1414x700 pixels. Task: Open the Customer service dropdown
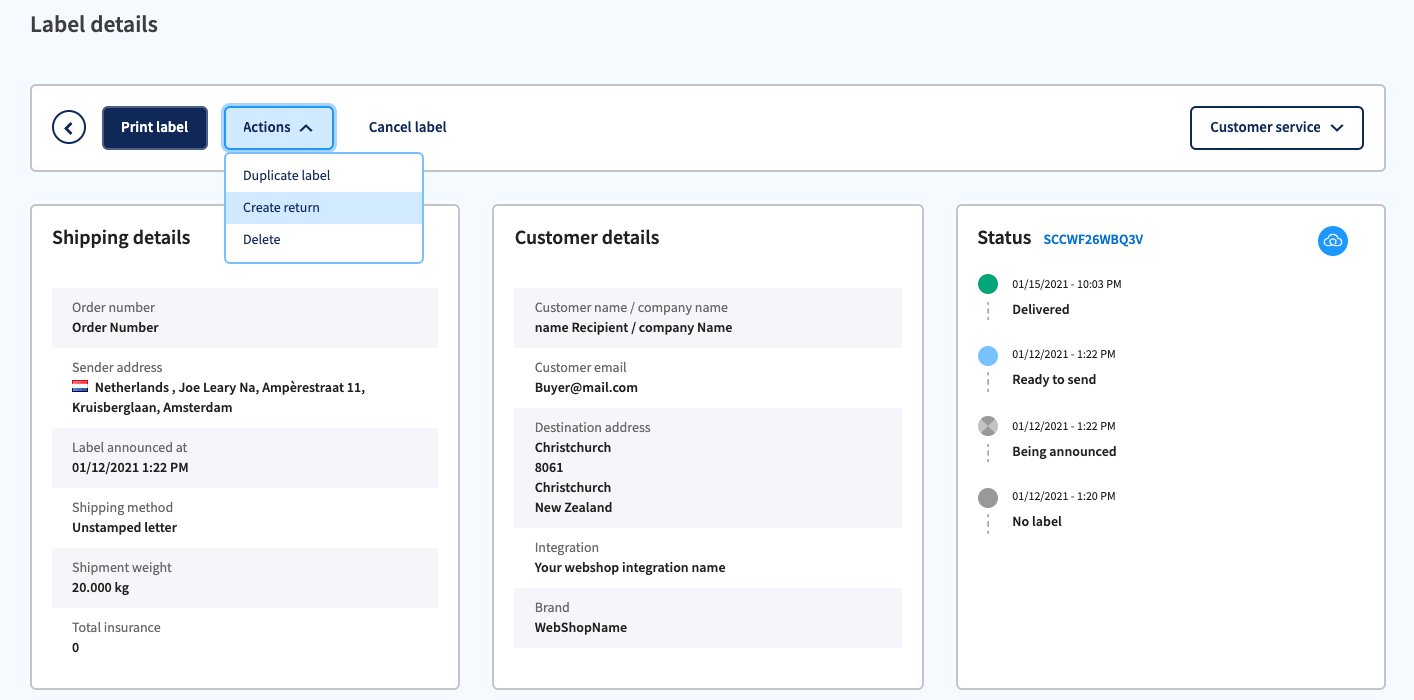pos(1276,127)
